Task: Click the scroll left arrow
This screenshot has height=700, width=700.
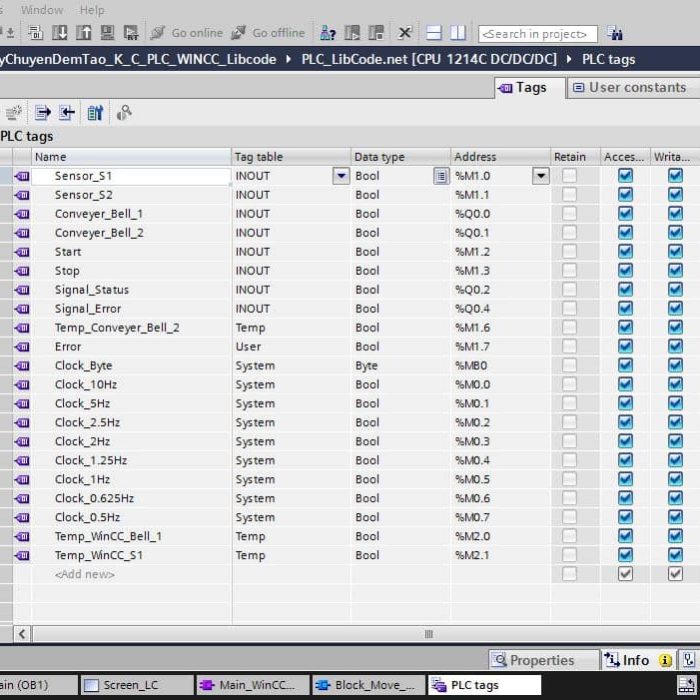Action: tap(22, 633)
